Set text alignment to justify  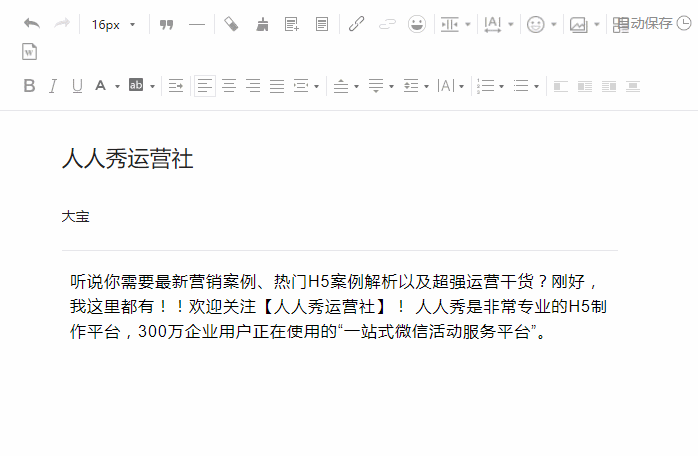click(277, 86)
